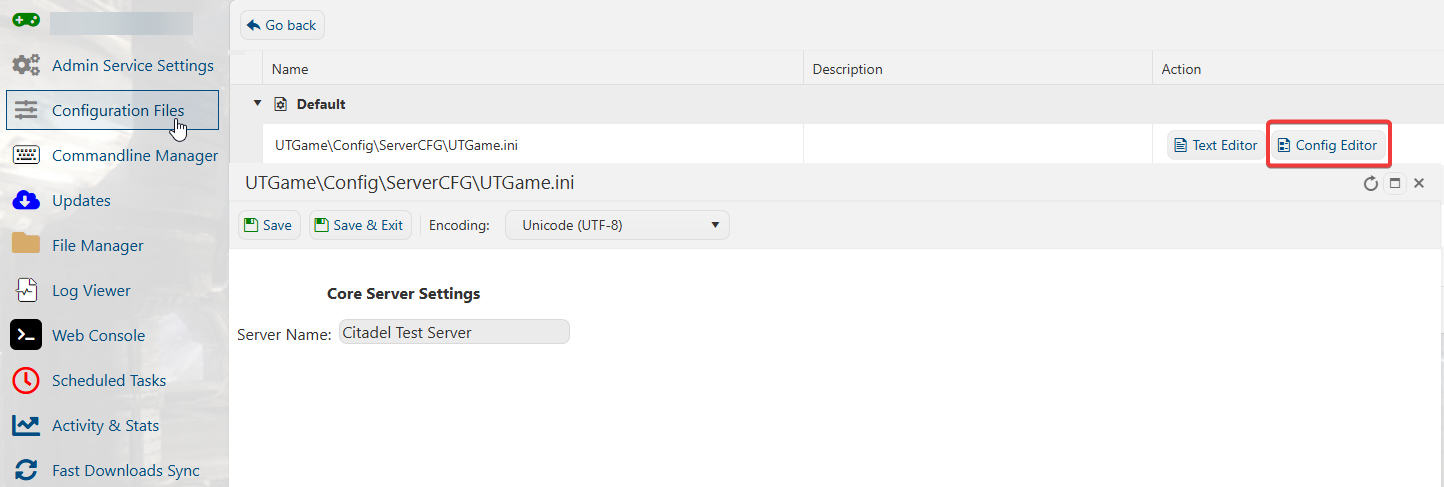1444x487 pixels.
Task: Open Updates cloud download icon
Action: pos(26,200)
